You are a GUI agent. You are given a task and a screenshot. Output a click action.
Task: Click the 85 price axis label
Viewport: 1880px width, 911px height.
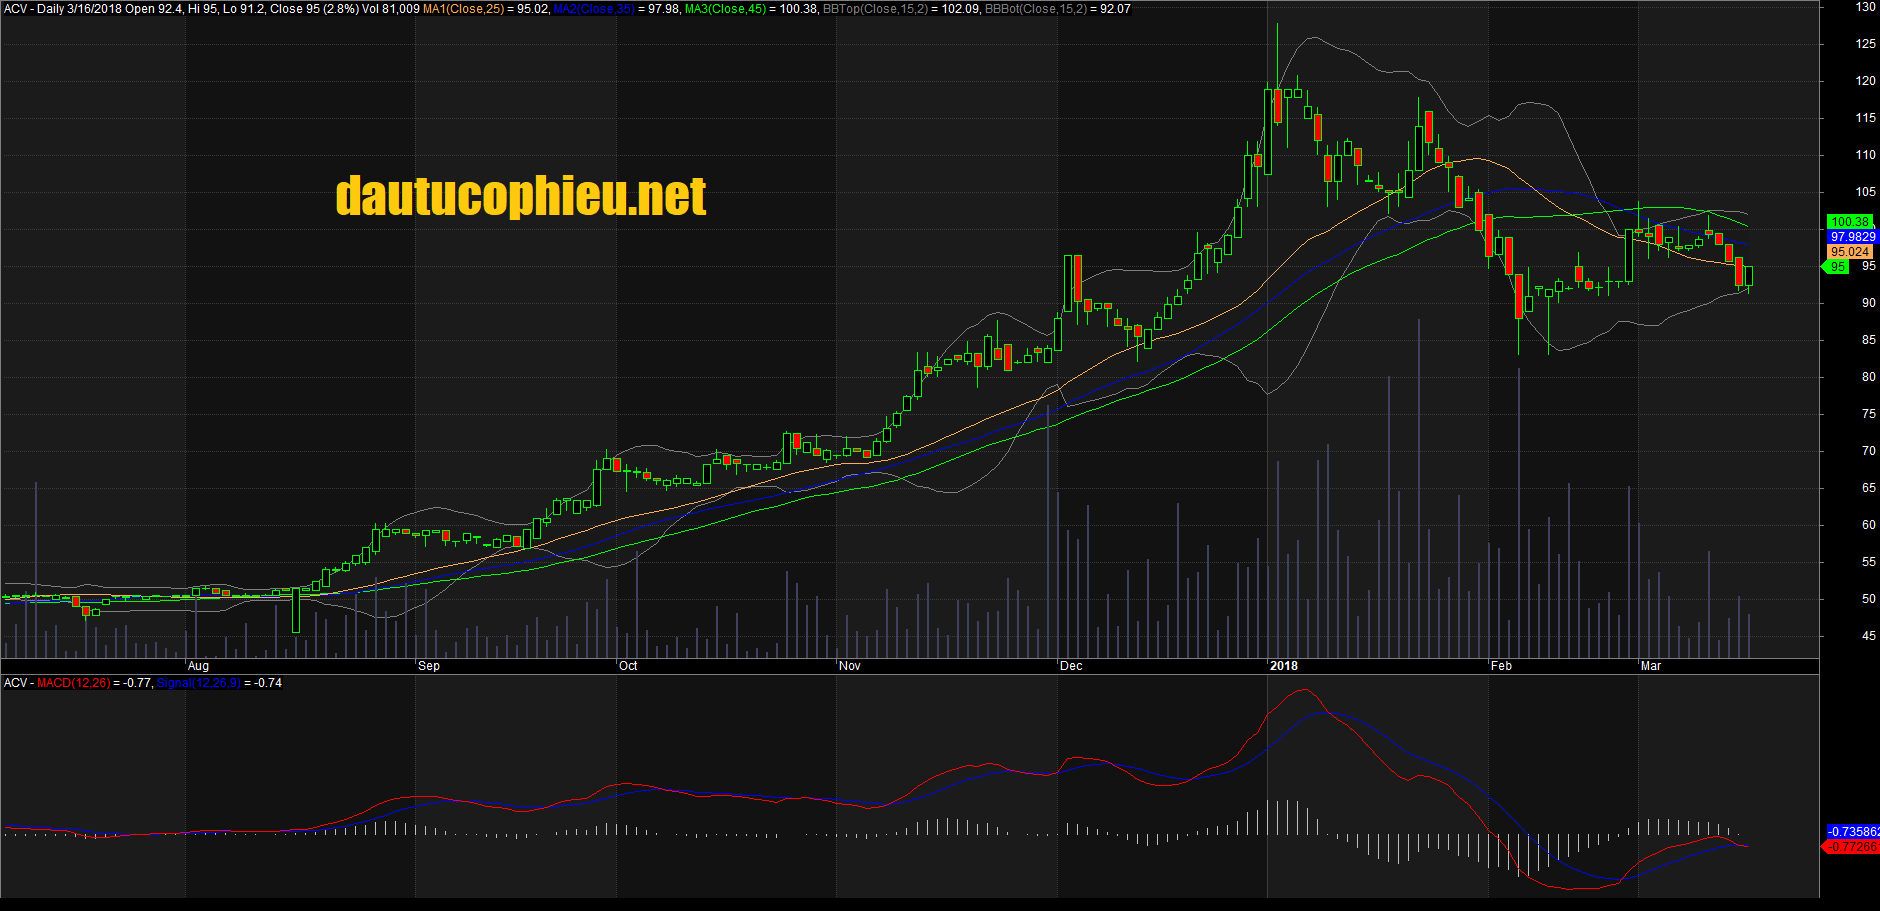click(1868, 340)
